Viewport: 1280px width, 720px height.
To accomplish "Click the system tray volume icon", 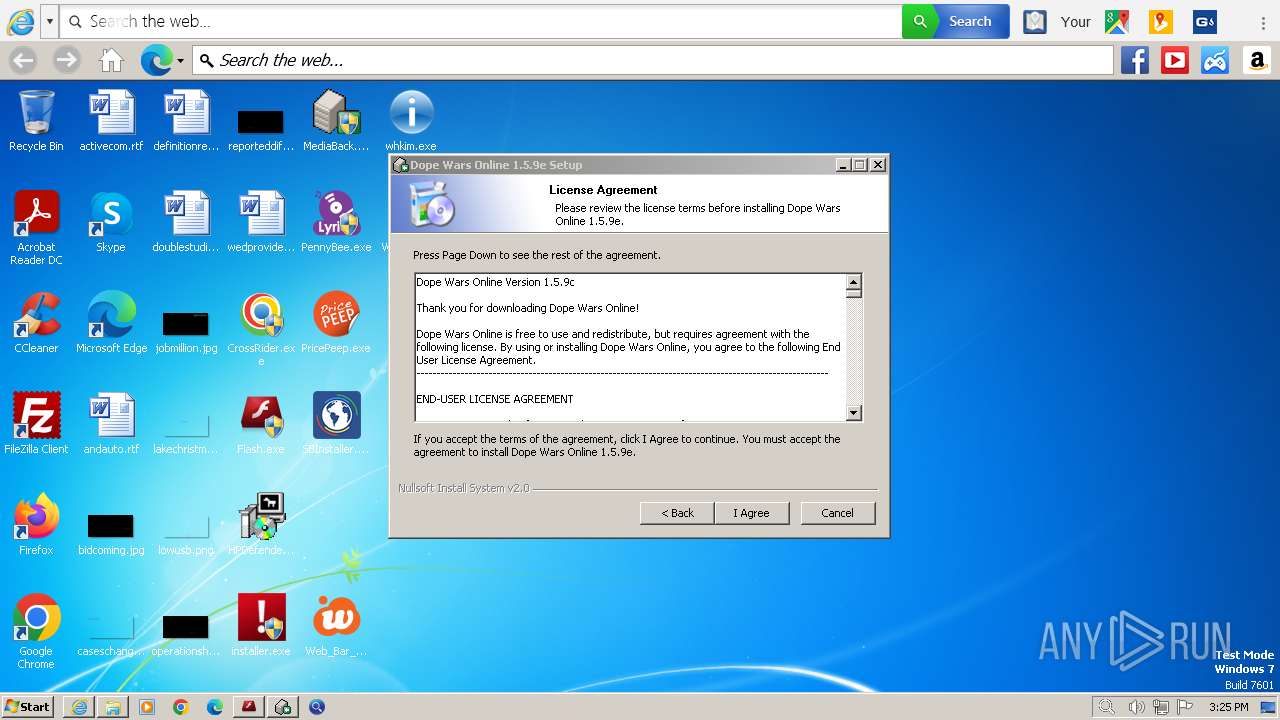I will 1137,707.
